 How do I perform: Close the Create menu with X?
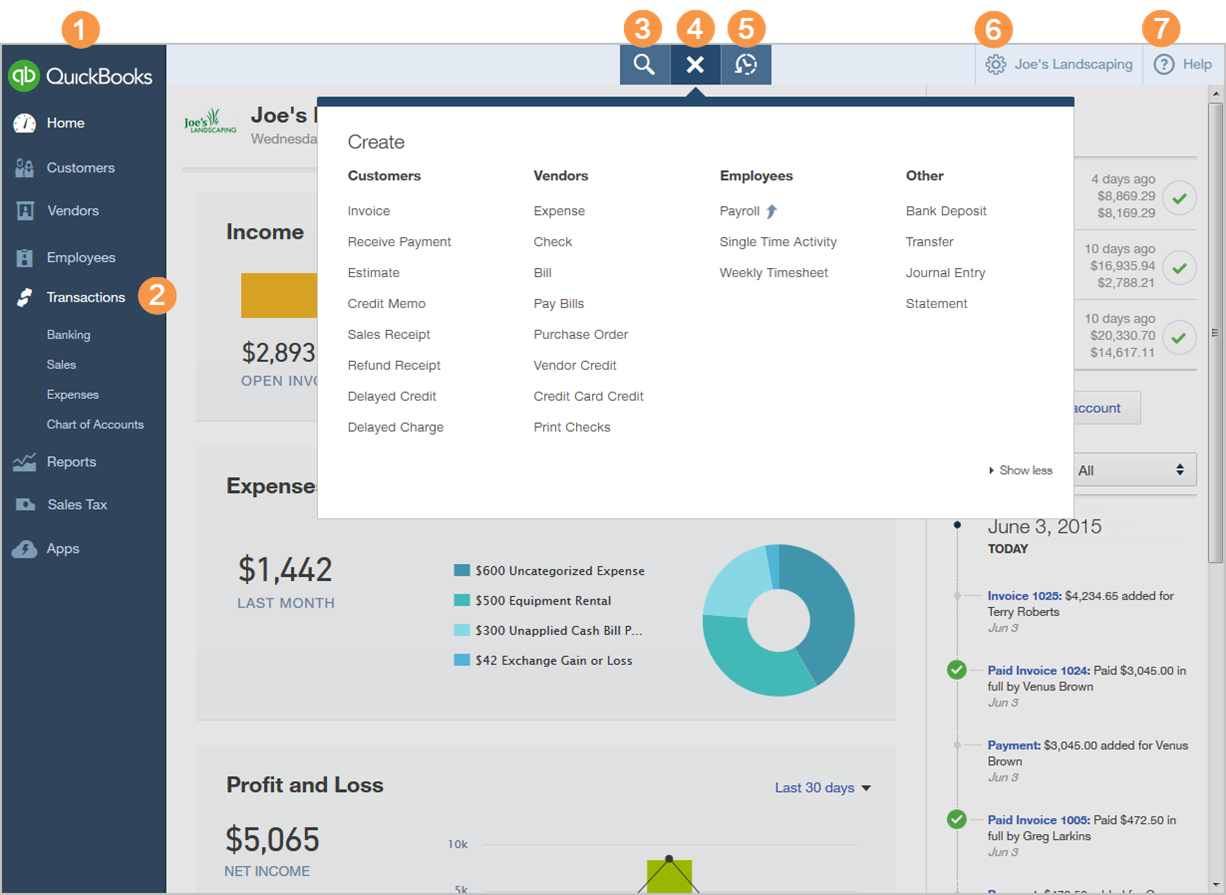click(x=695, y=65)
